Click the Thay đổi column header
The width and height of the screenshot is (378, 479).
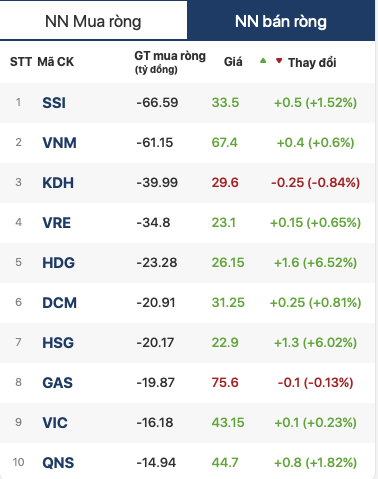(312, 62)
